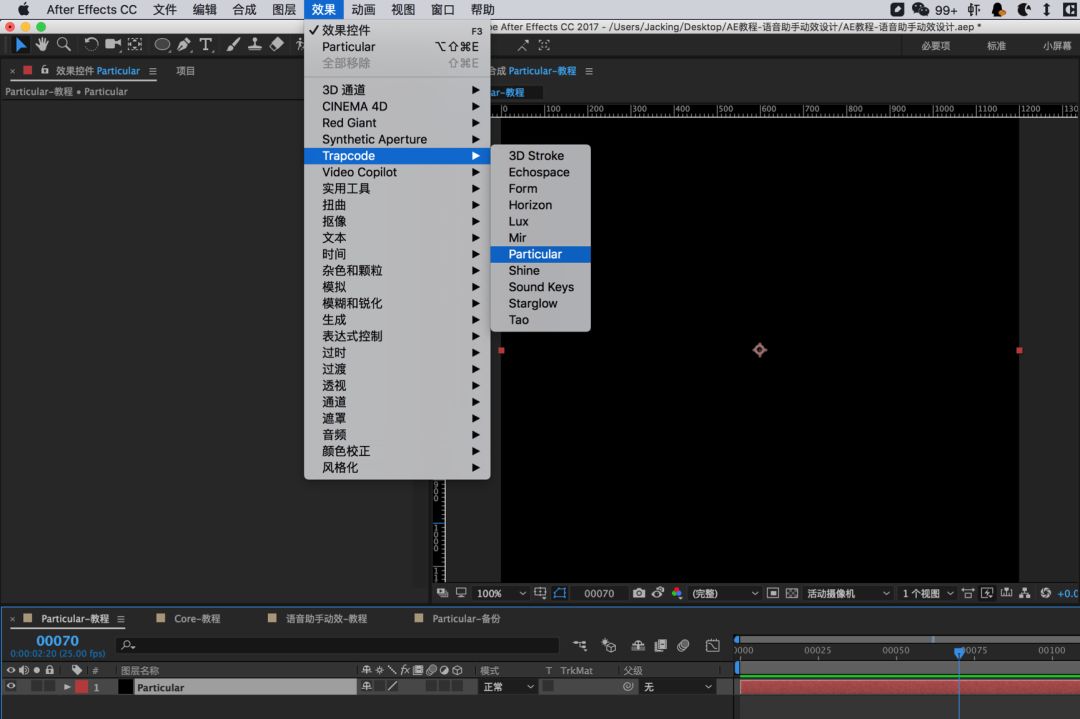This screenshot has height=719, width=1080.
Task: Select the Pan Behind anchor point tool
Action: [135, 45]
